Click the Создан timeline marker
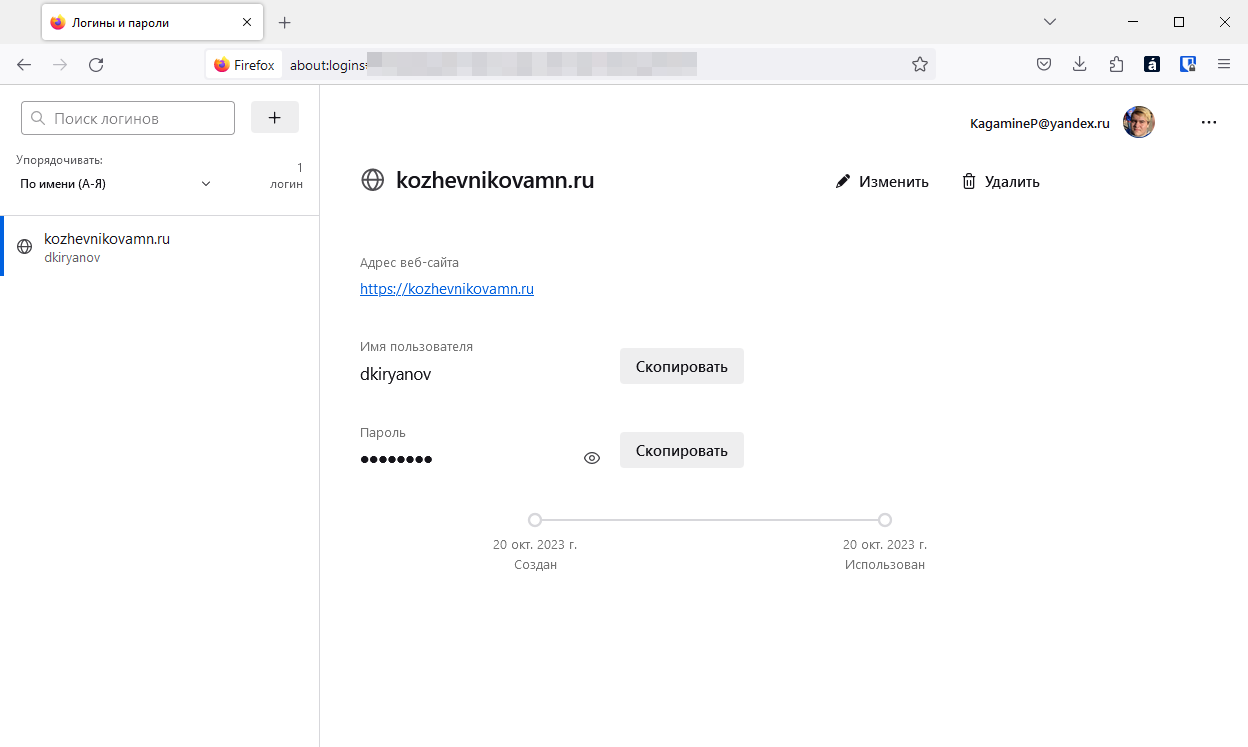This screenshot has height=747, width=1248. point(534,520)
